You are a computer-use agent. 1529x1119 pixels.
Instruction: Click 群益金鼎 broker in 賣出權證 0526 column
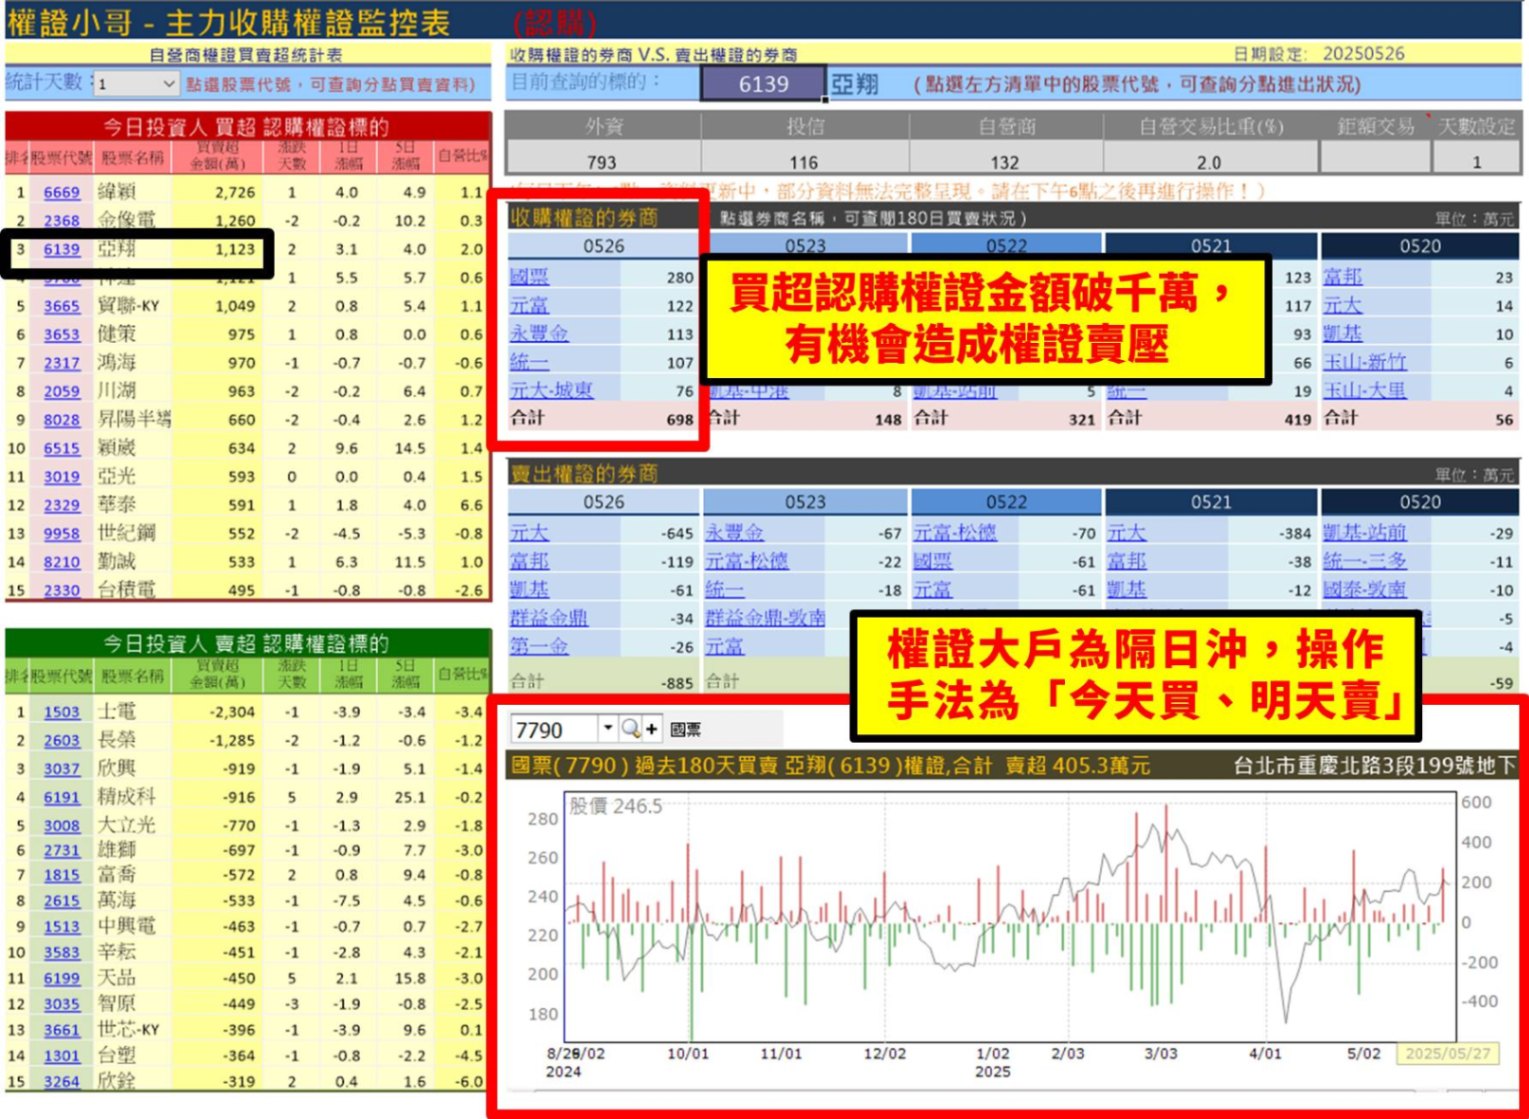(549, 618)
